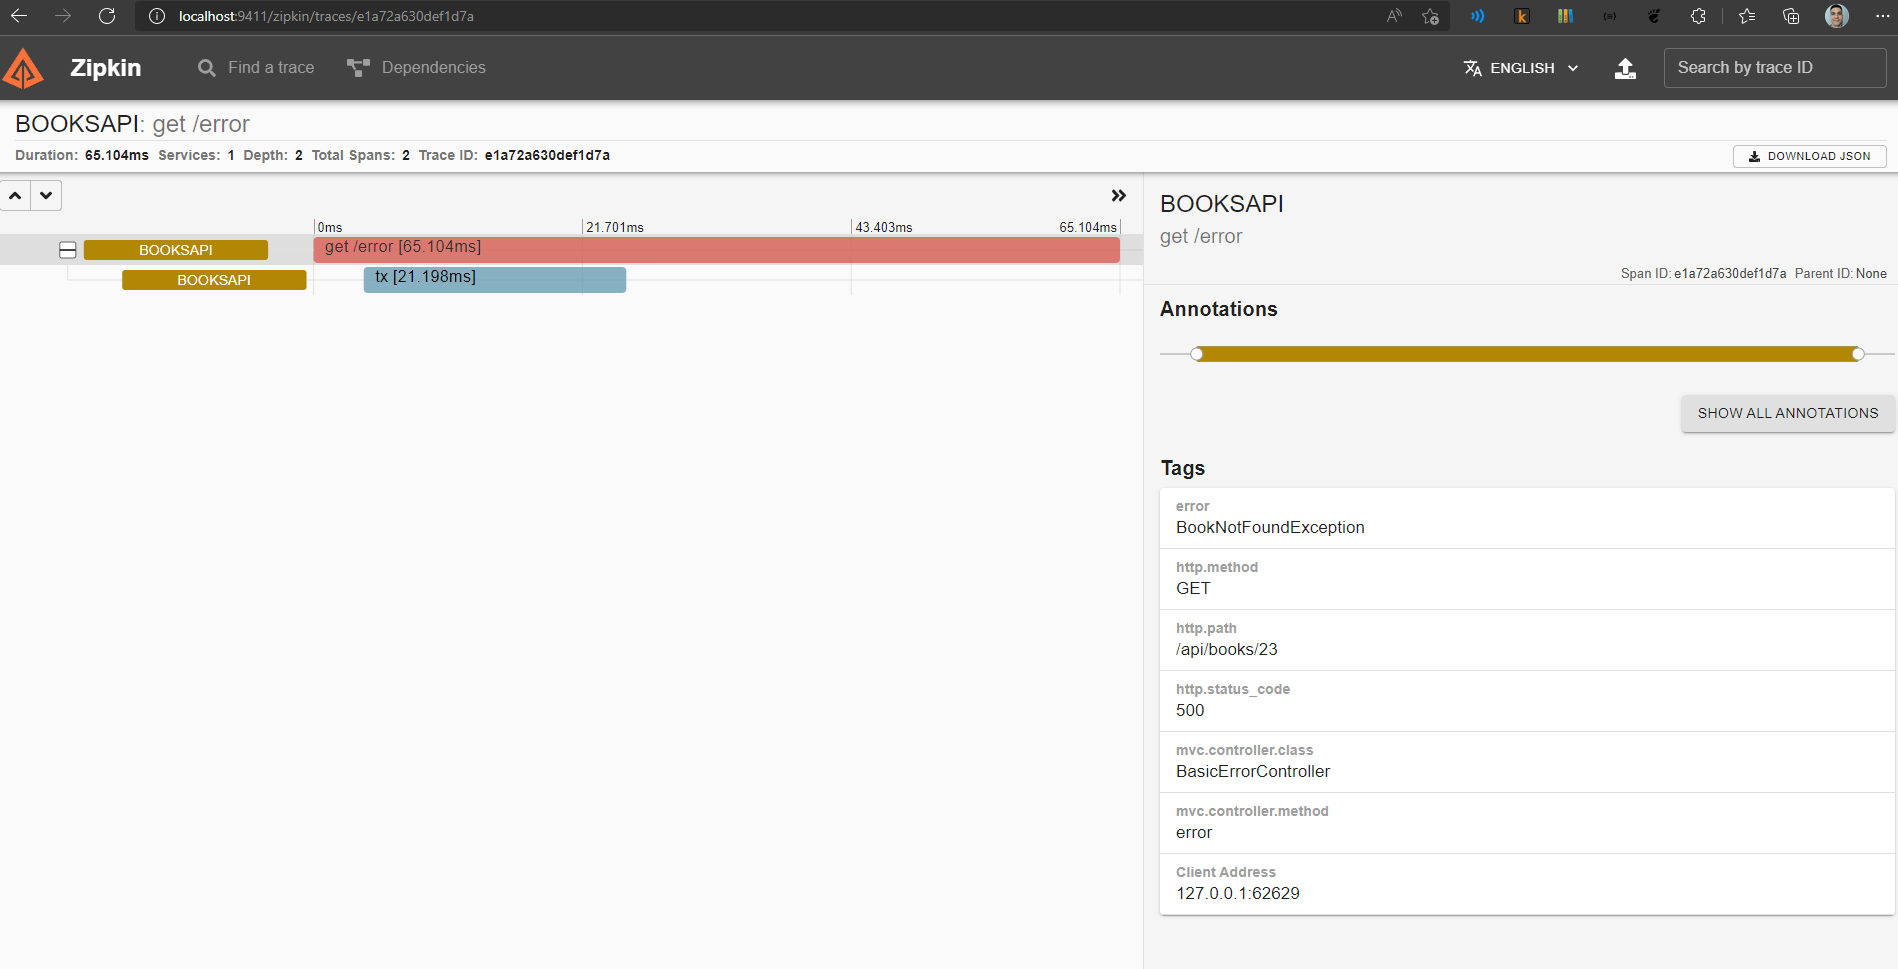Image resolution: width=1898 pixels, height=969 pixels.
Task: Select the red get /error span bar
Action: click(x=716, y=249)
